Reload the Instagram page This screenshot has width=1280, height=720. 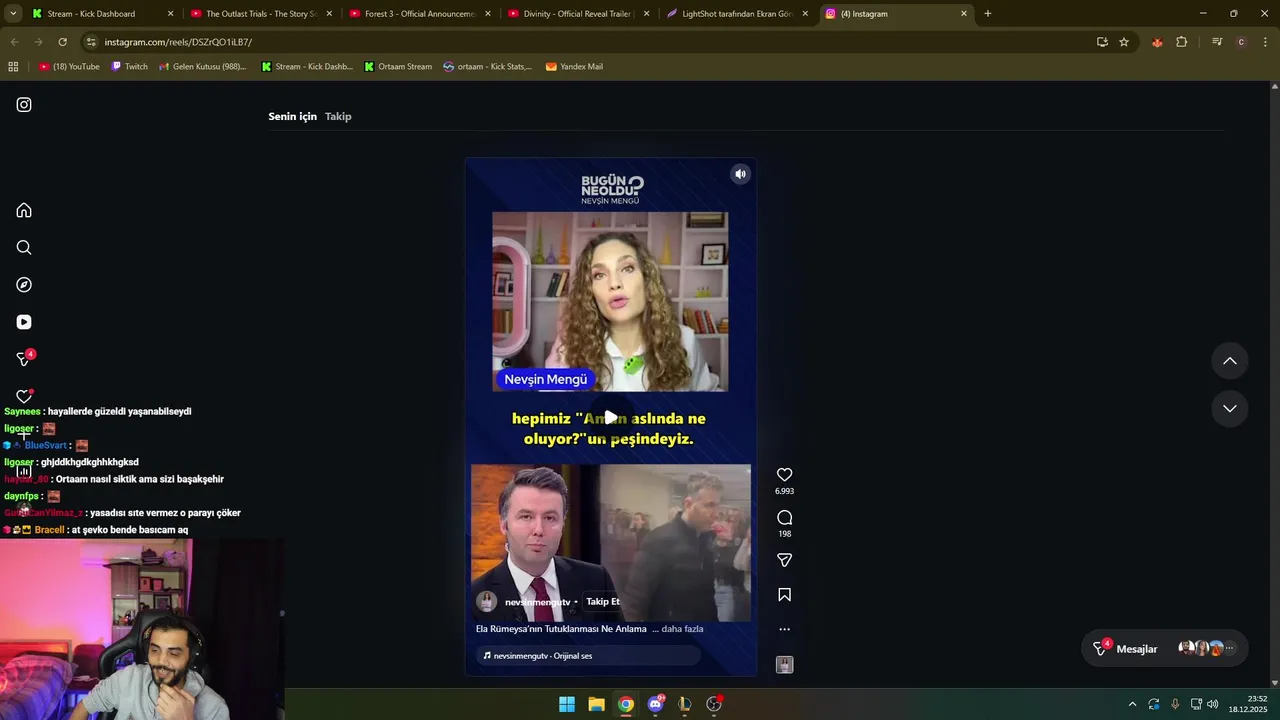tap(62, 42)
